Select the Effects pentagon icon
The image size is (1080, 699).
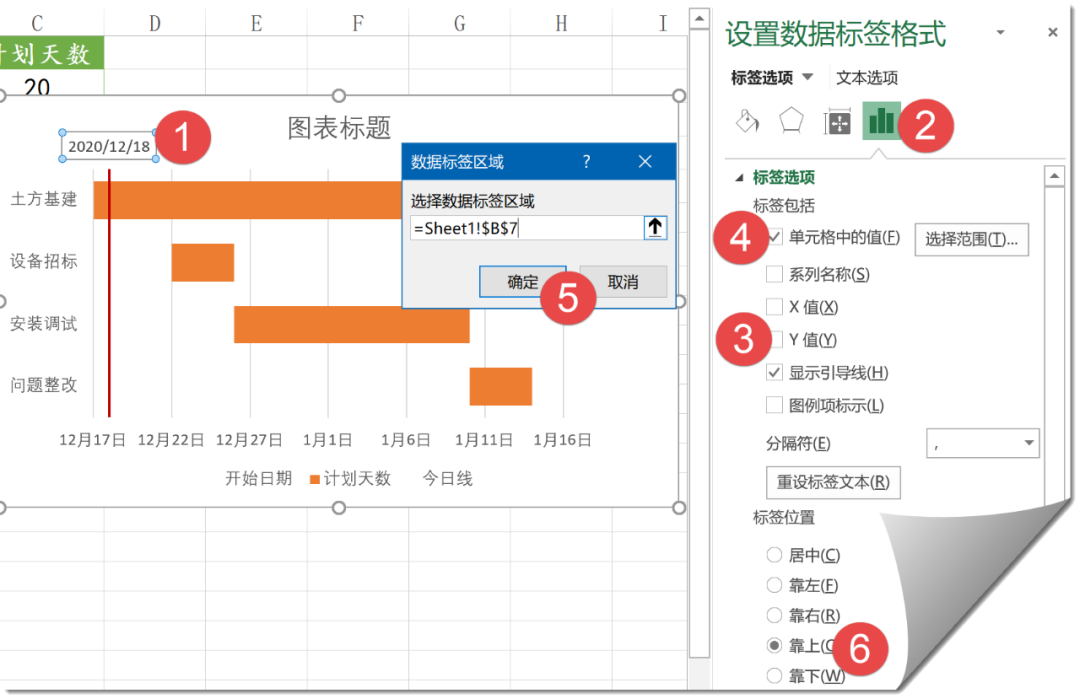792,120
